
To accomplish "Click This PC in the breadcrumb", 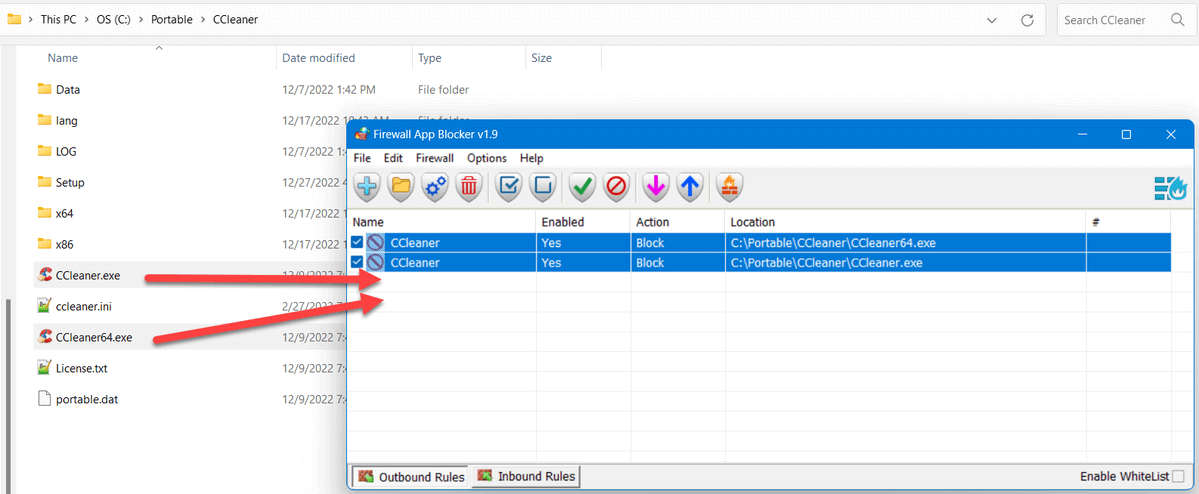I will pyautogui.click(x=59, y=20).
